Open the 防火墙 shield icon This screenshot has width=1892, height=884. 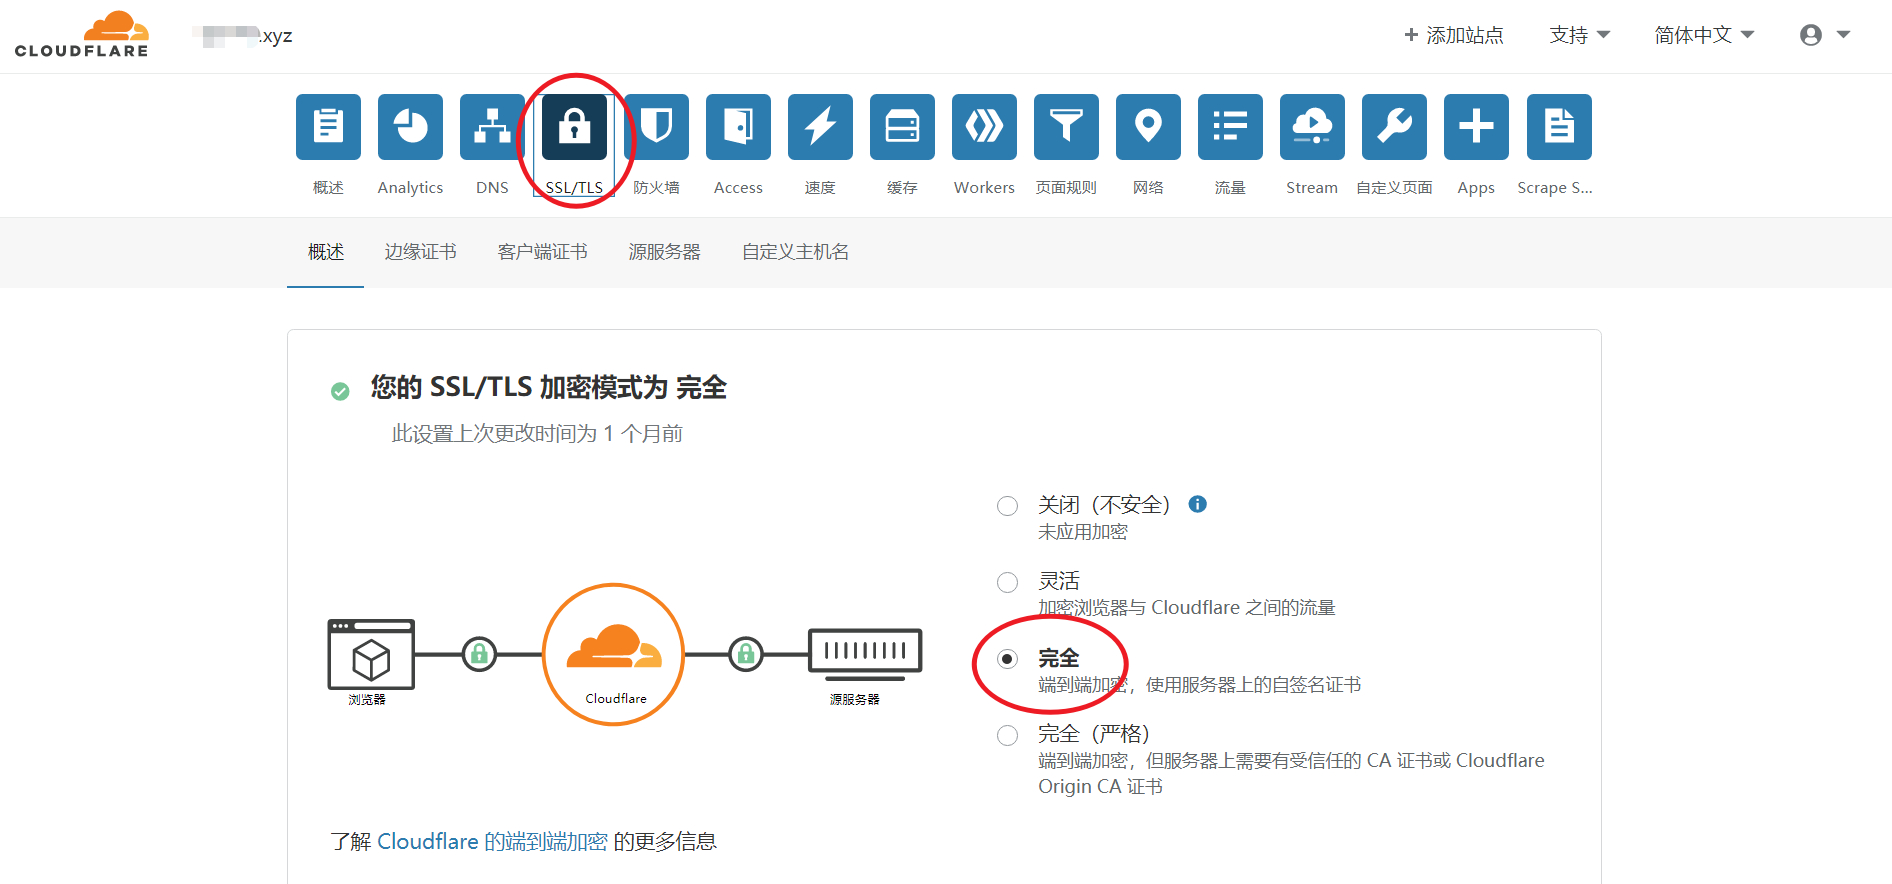pyautogui.click(x=656, y=127)
